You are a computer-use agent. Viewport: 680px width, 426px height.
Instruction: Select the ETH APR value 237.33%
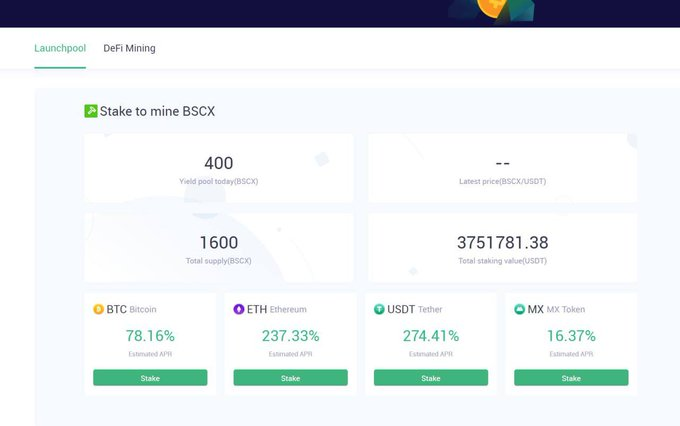click(291, 336)
